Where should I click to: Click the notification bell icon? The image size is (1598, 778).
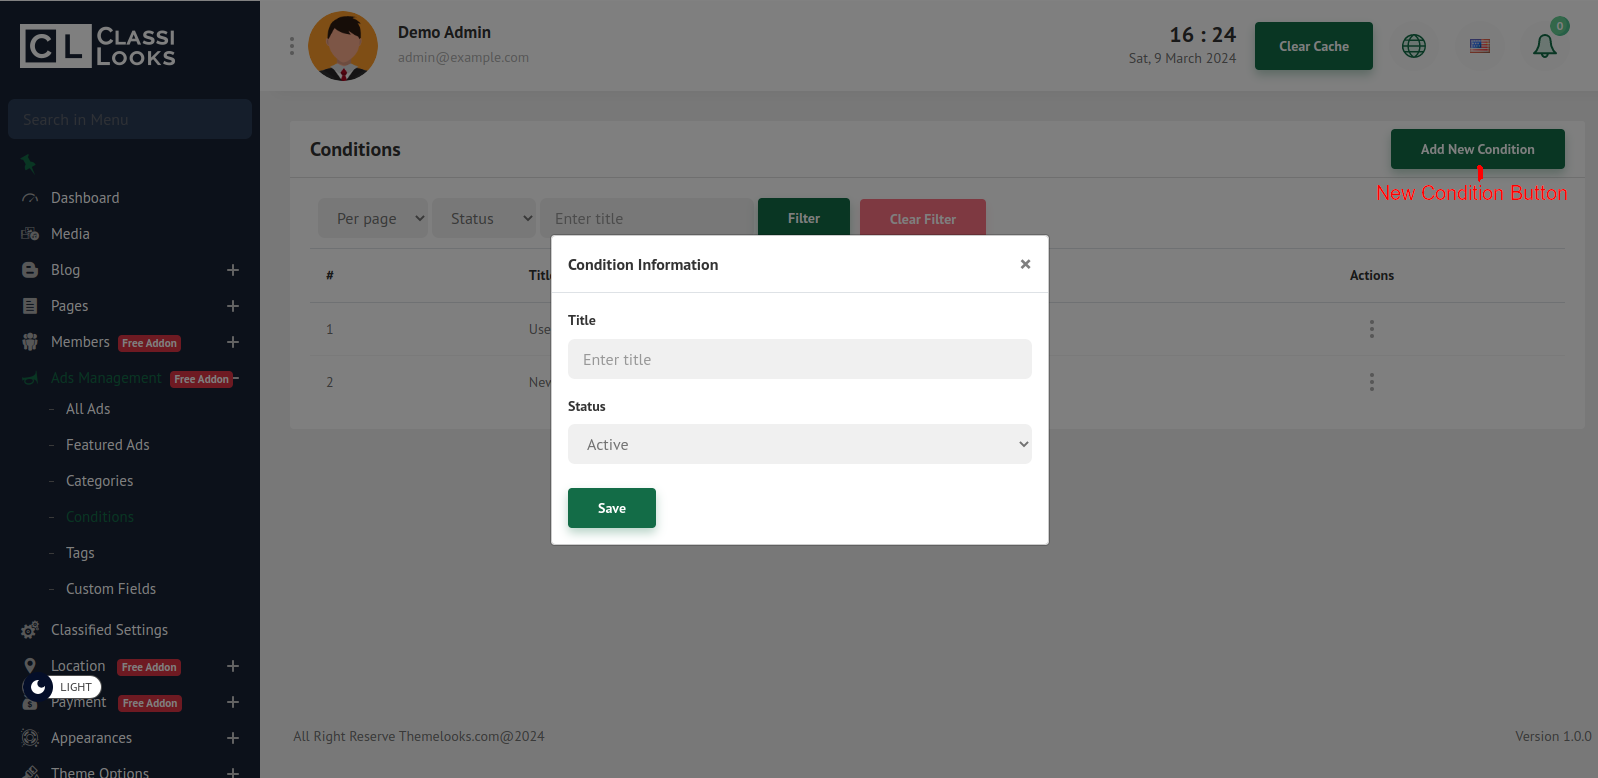point(1544,46)
